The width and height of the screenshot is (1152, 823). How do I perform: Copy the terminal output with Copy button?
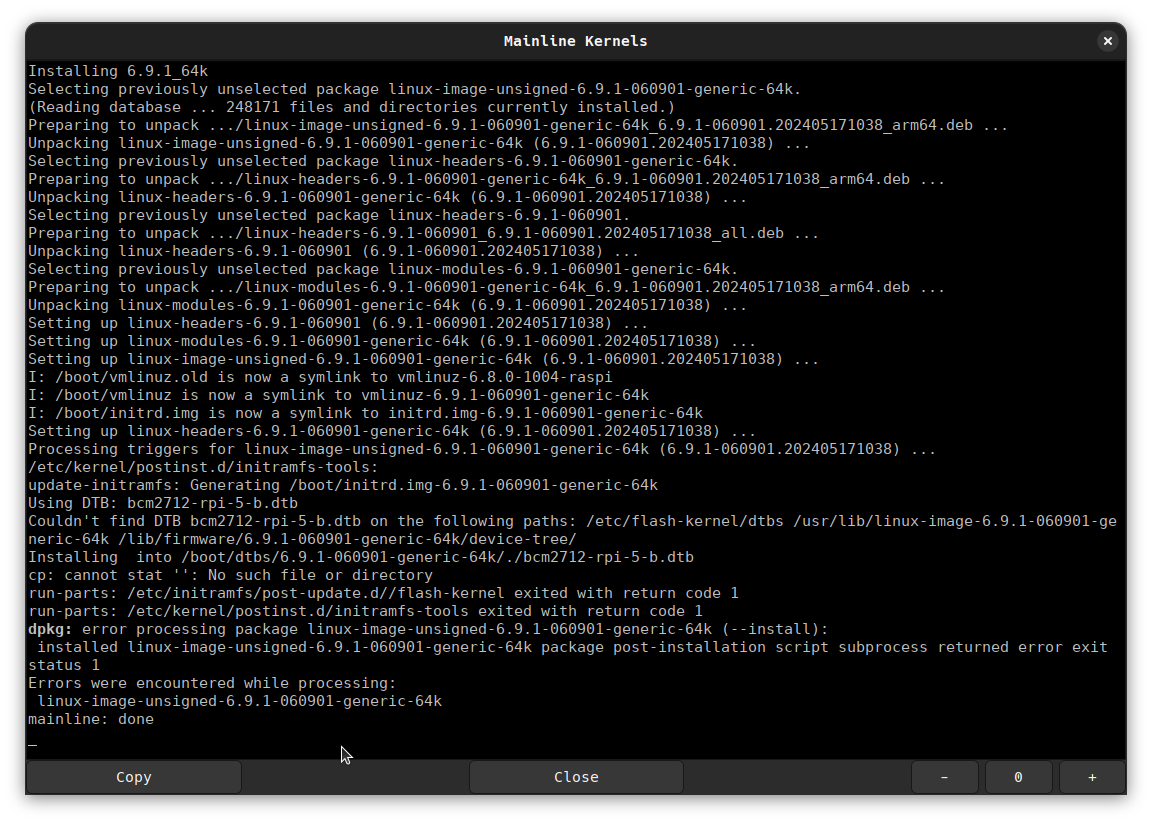(134, 777)
